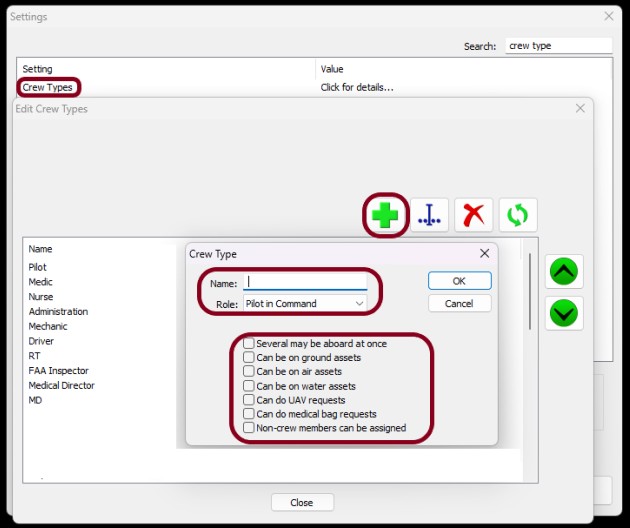Viewport: 630px width, 528px height.
Task: Click the Close button in Edit Crew Types
Action: [x=302, y=502]
